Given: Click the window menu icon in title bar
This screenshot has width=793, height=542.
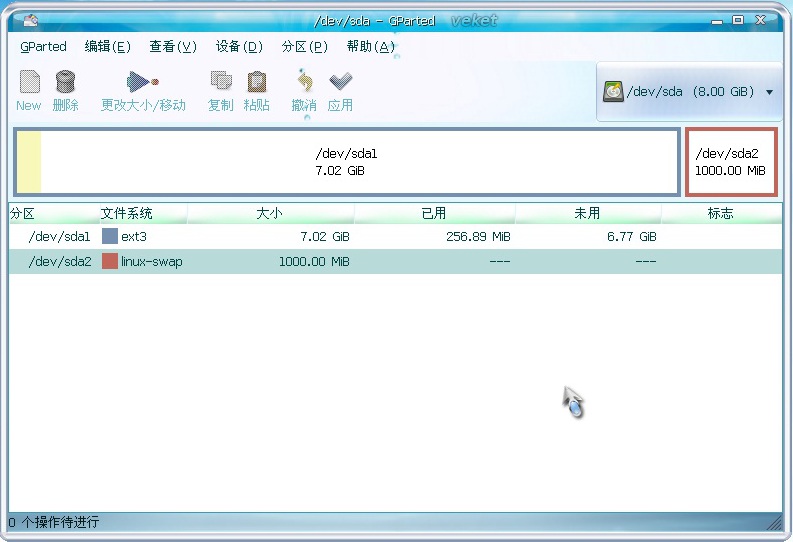Looking at the screenshot, I should [x=30, y=20].
